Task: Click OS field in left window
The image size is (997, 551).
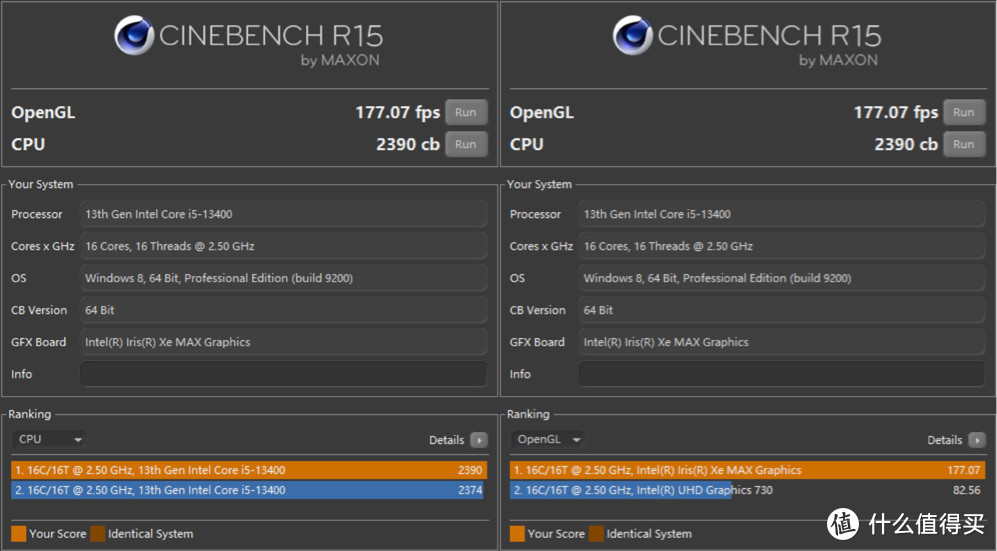Action: (284, 278)
